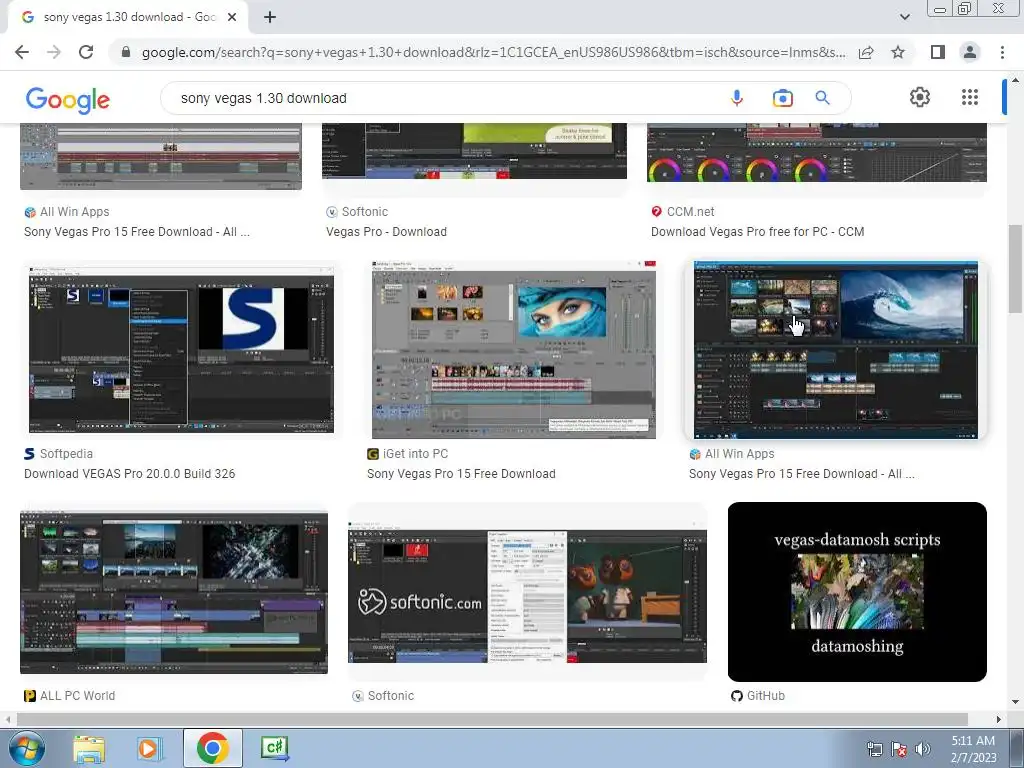Open the All Win Apps timeline screenshot thumbnail

click(x=161, y=157)
